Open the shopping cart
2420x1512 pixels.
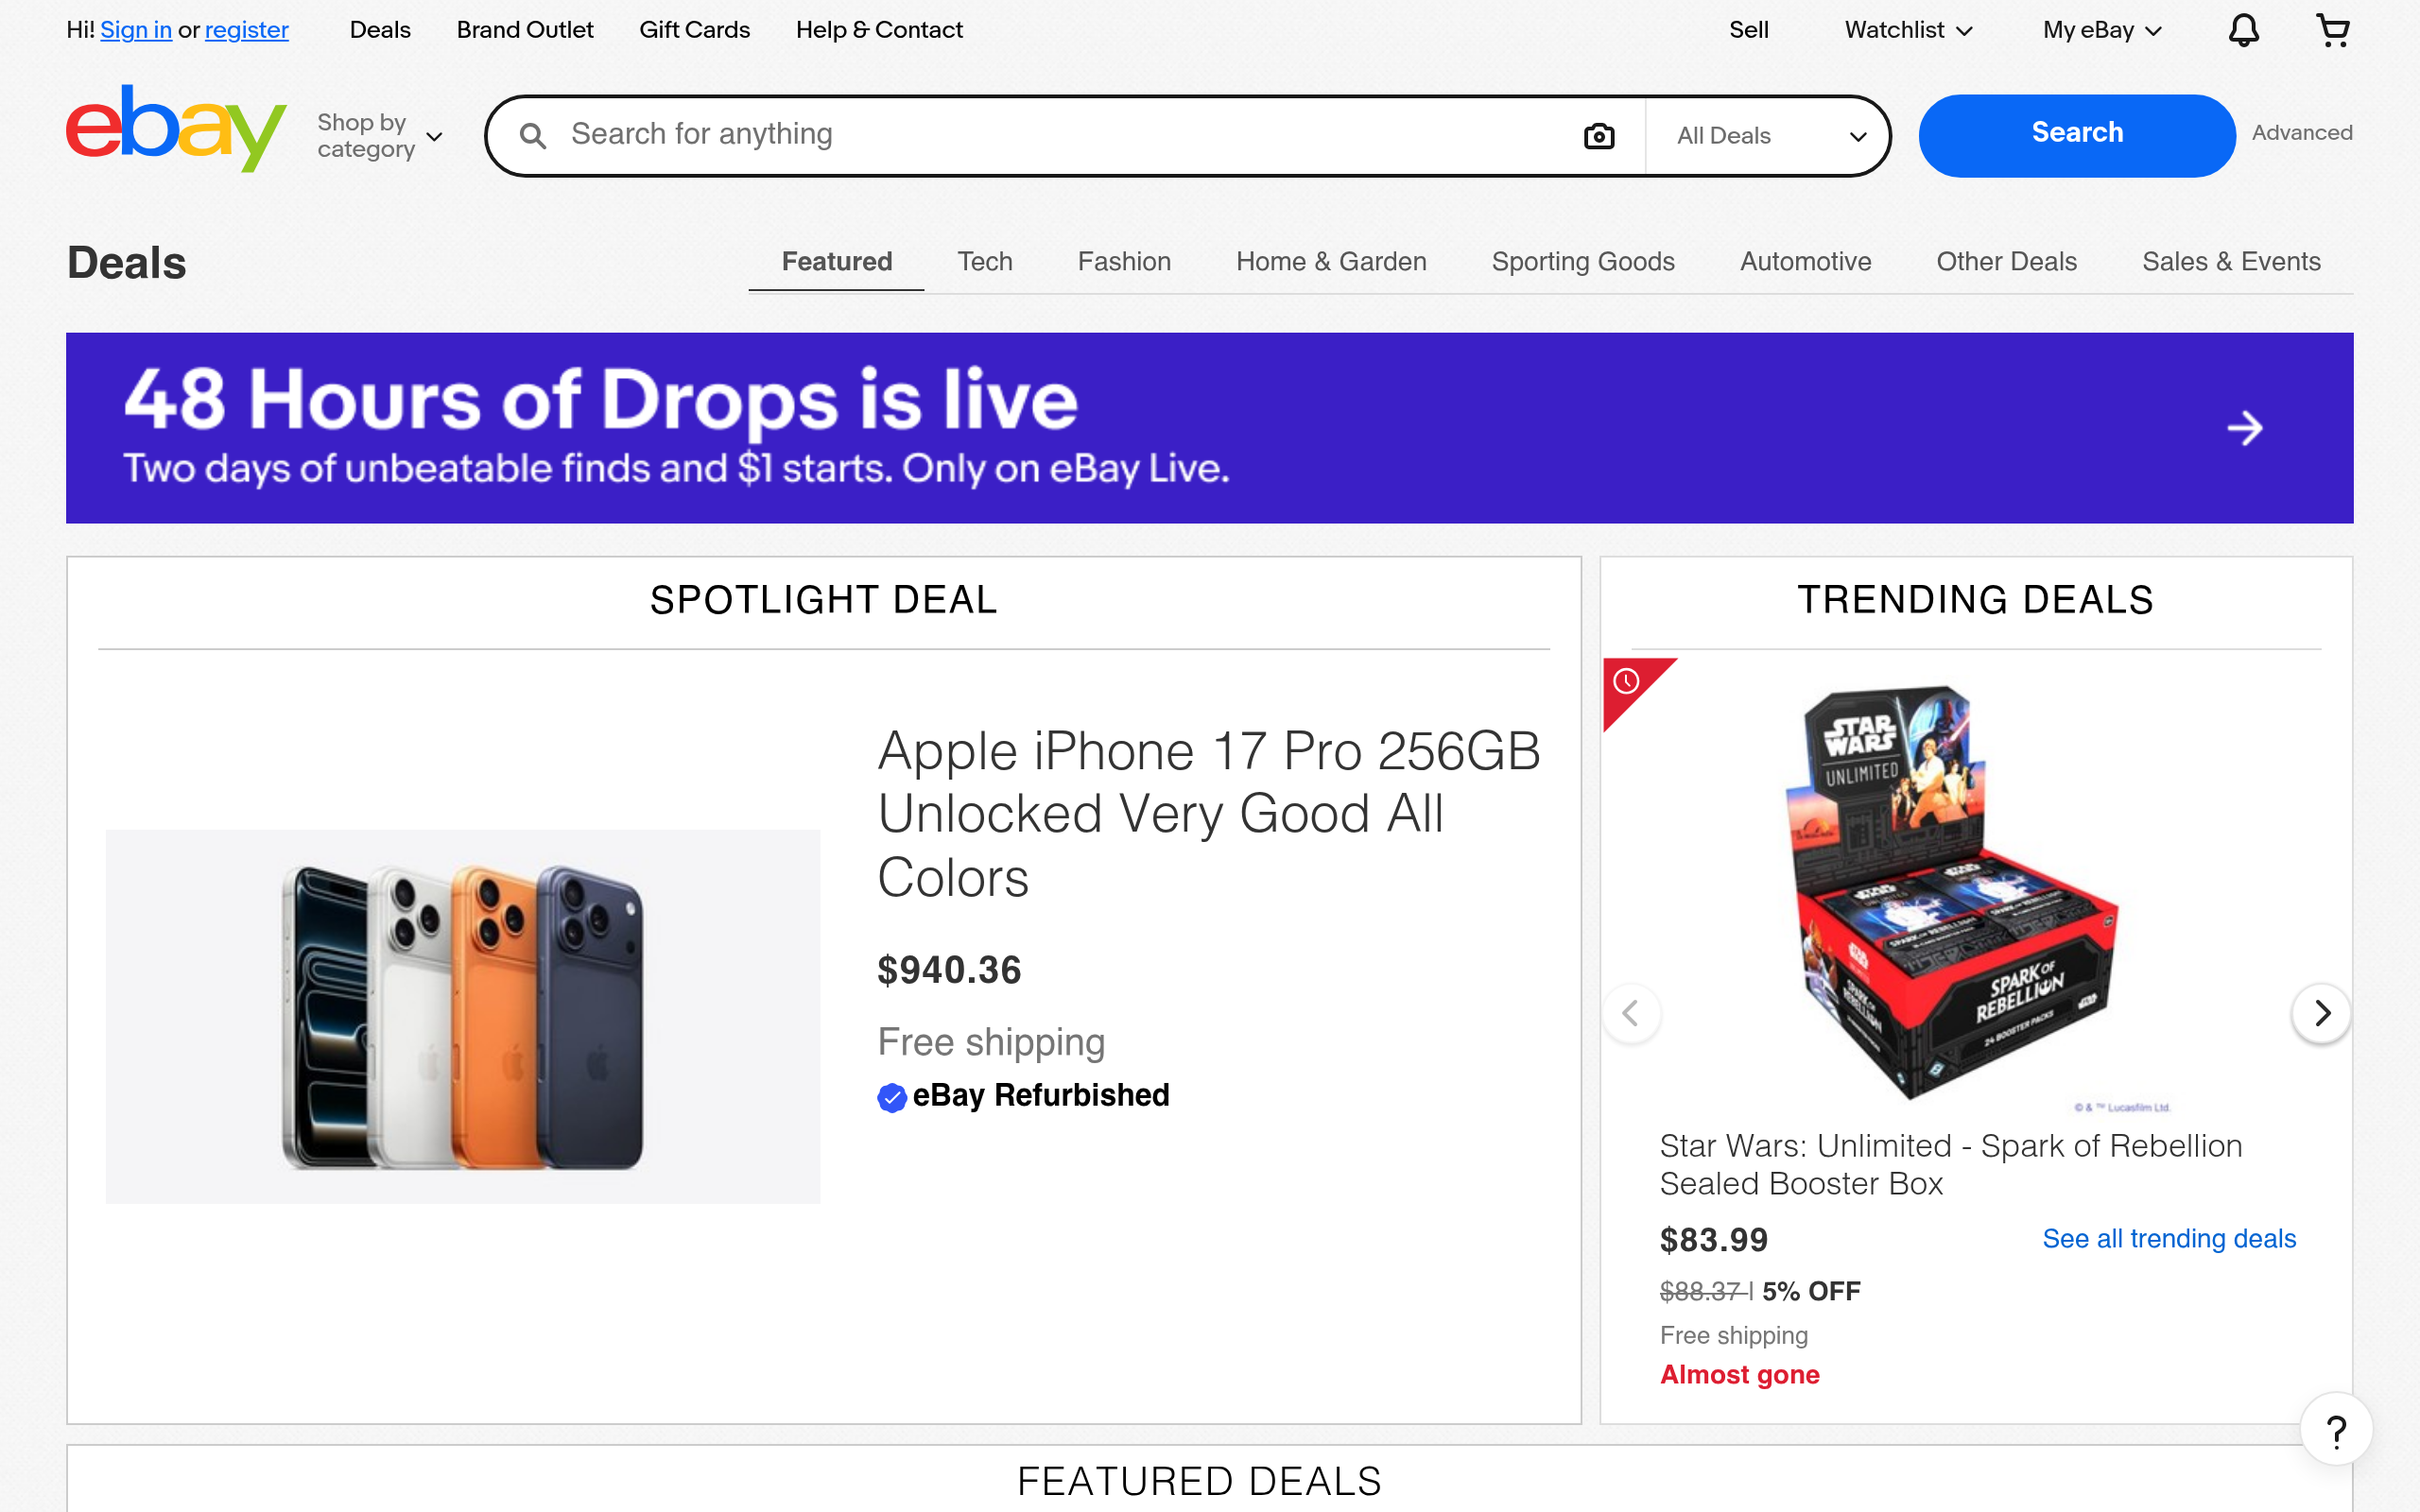(x=2334, y=30)
